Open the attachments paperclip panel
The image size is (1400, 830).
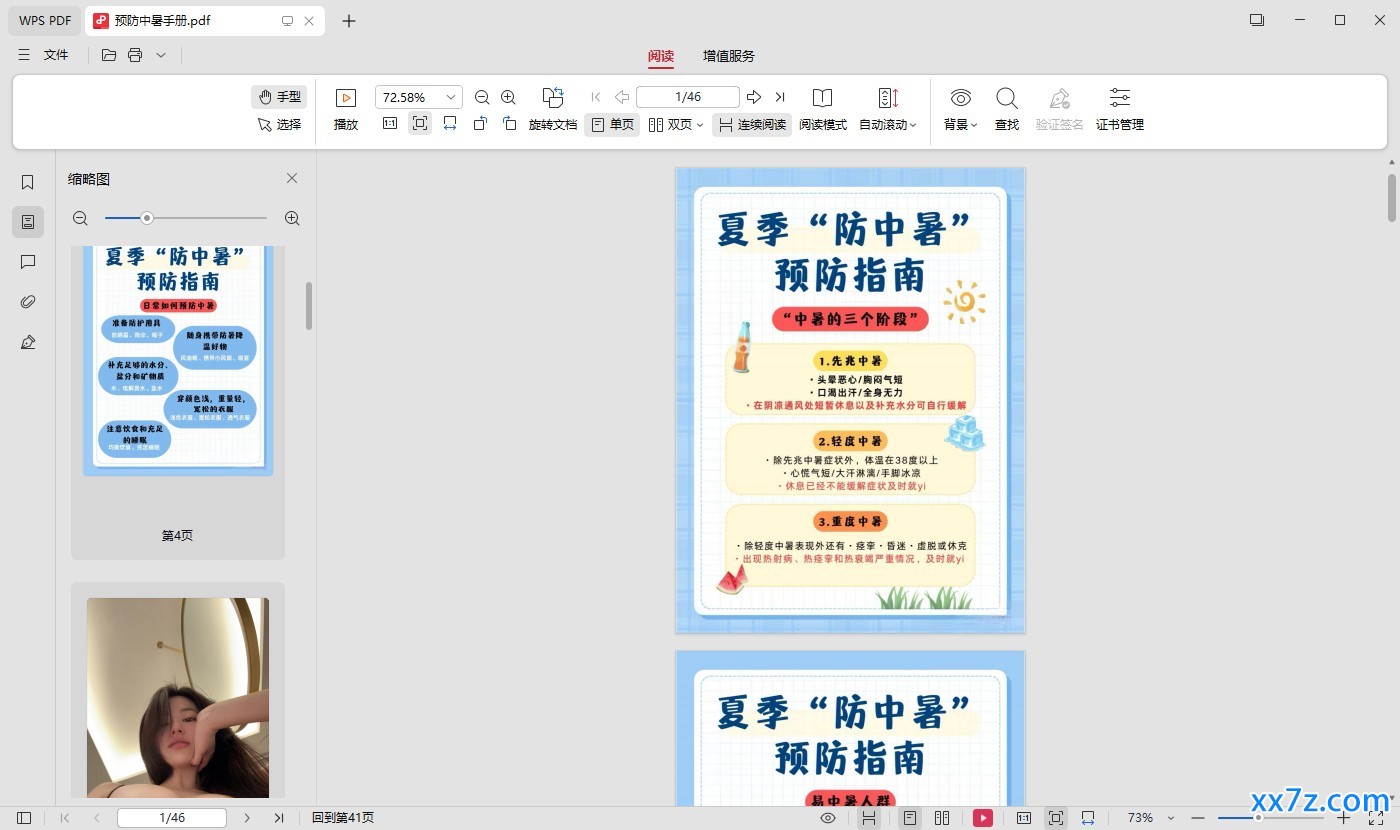(28, 302)
